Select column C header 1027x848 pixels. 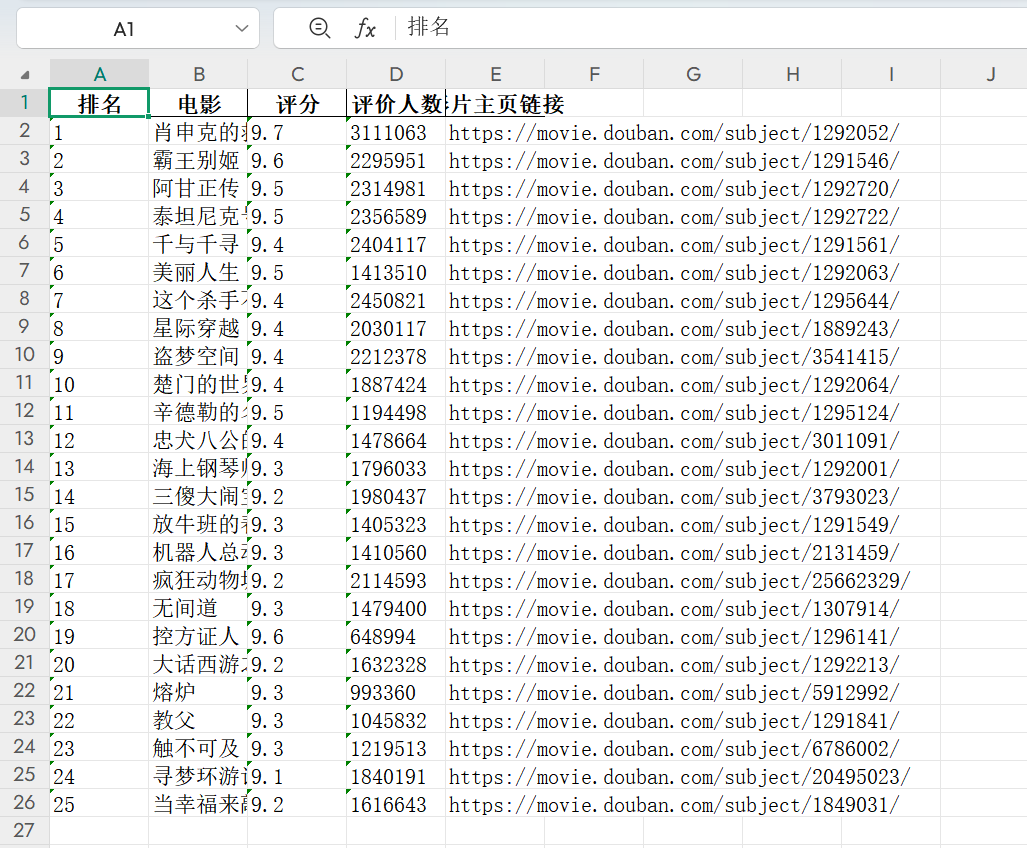[x=297, y=74]
